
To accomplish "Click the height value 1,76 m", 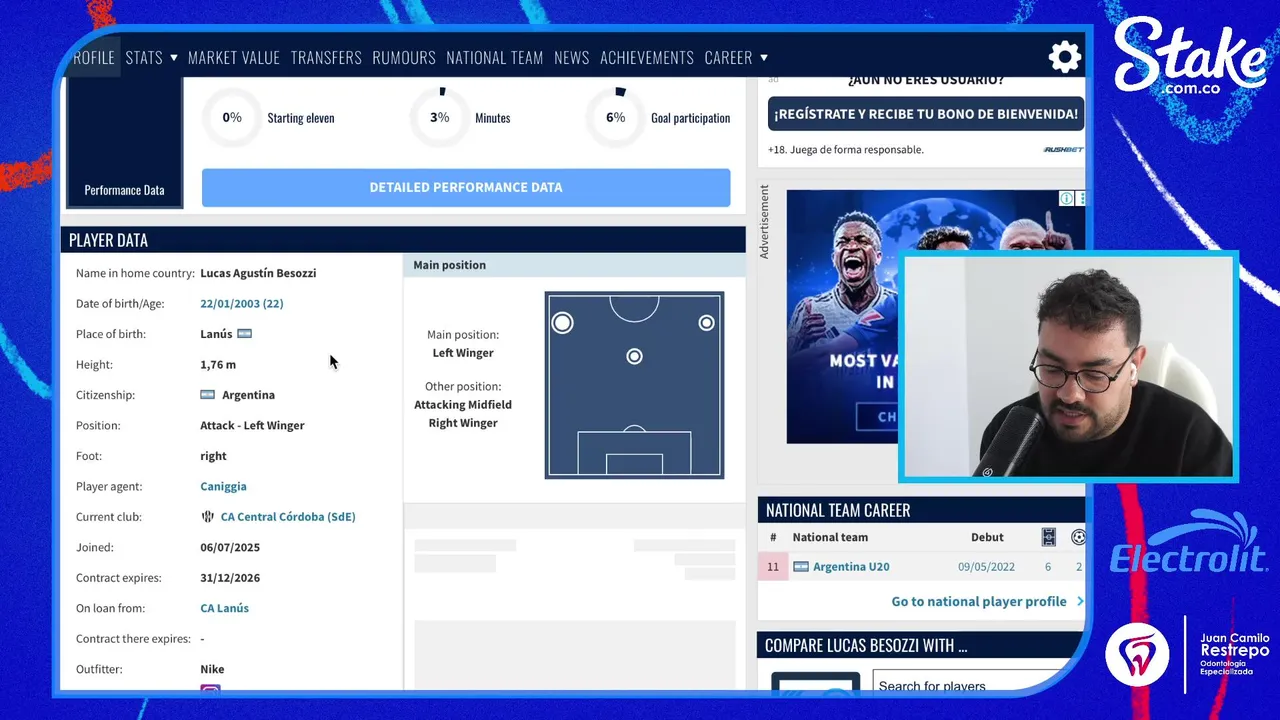I will [218, 365].
